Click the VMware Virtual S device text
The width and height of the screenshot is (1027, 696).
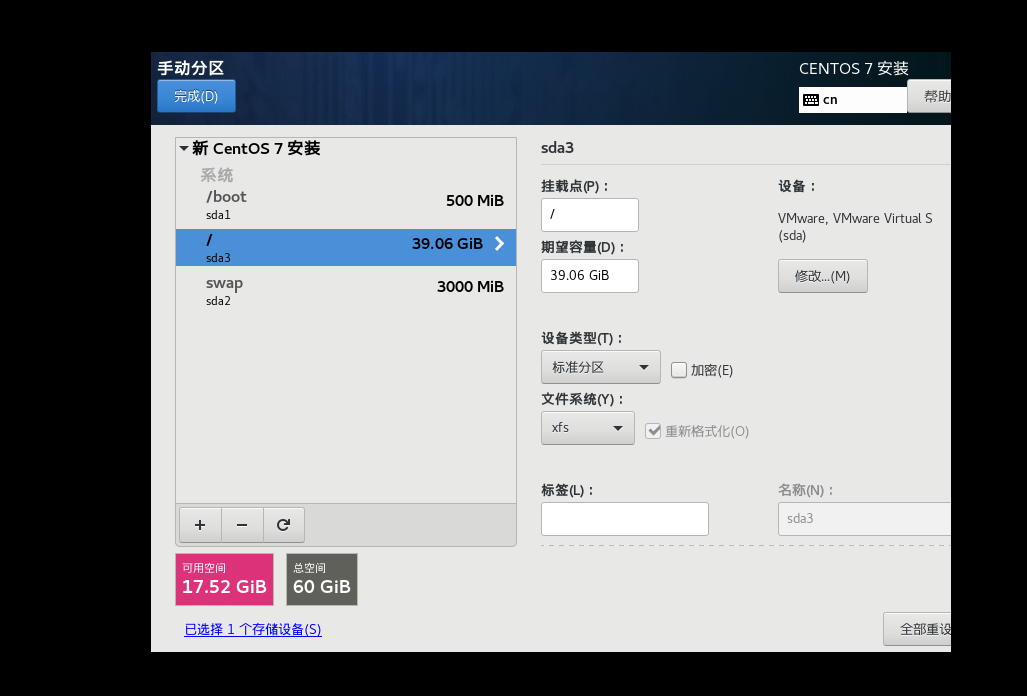click(855, 227)
